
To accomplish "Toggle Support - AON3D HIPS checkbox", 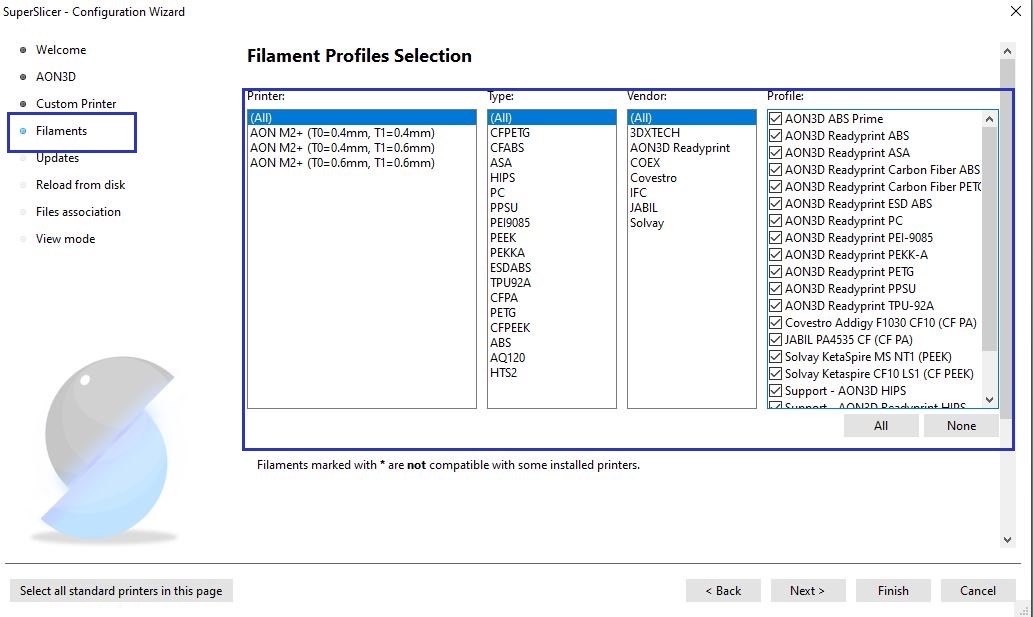I will tap(775, 390).
